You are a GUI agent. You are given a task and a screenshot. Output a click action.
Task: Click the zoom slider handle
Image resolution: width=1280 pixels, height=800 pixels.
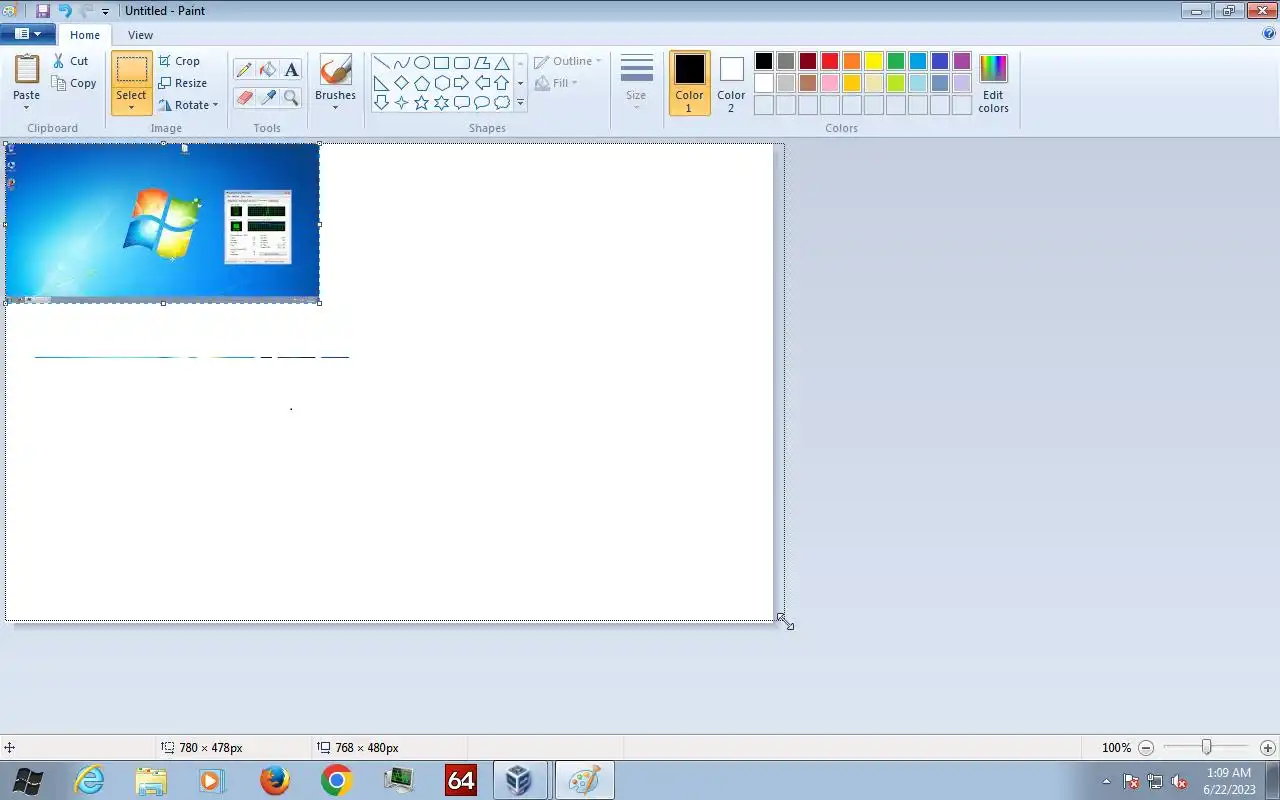click(1207, 747)
